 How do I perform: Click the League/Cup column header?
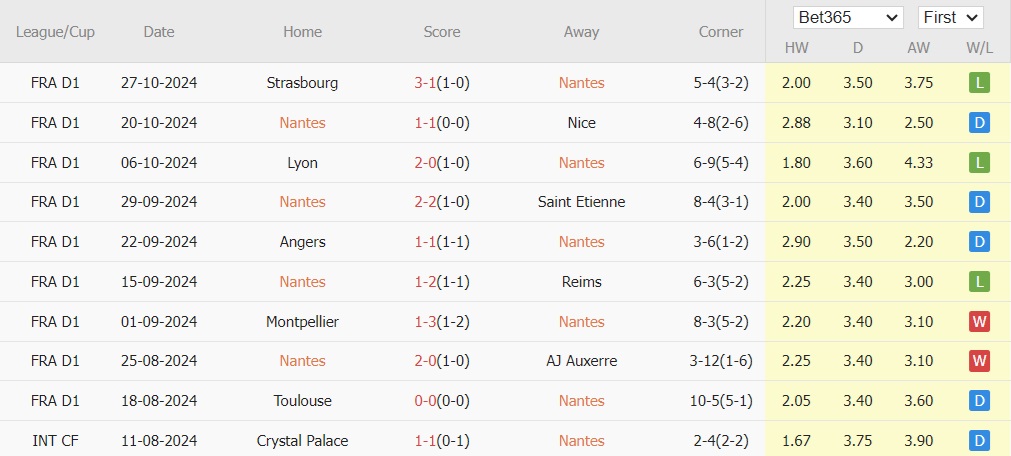(56, 32)
